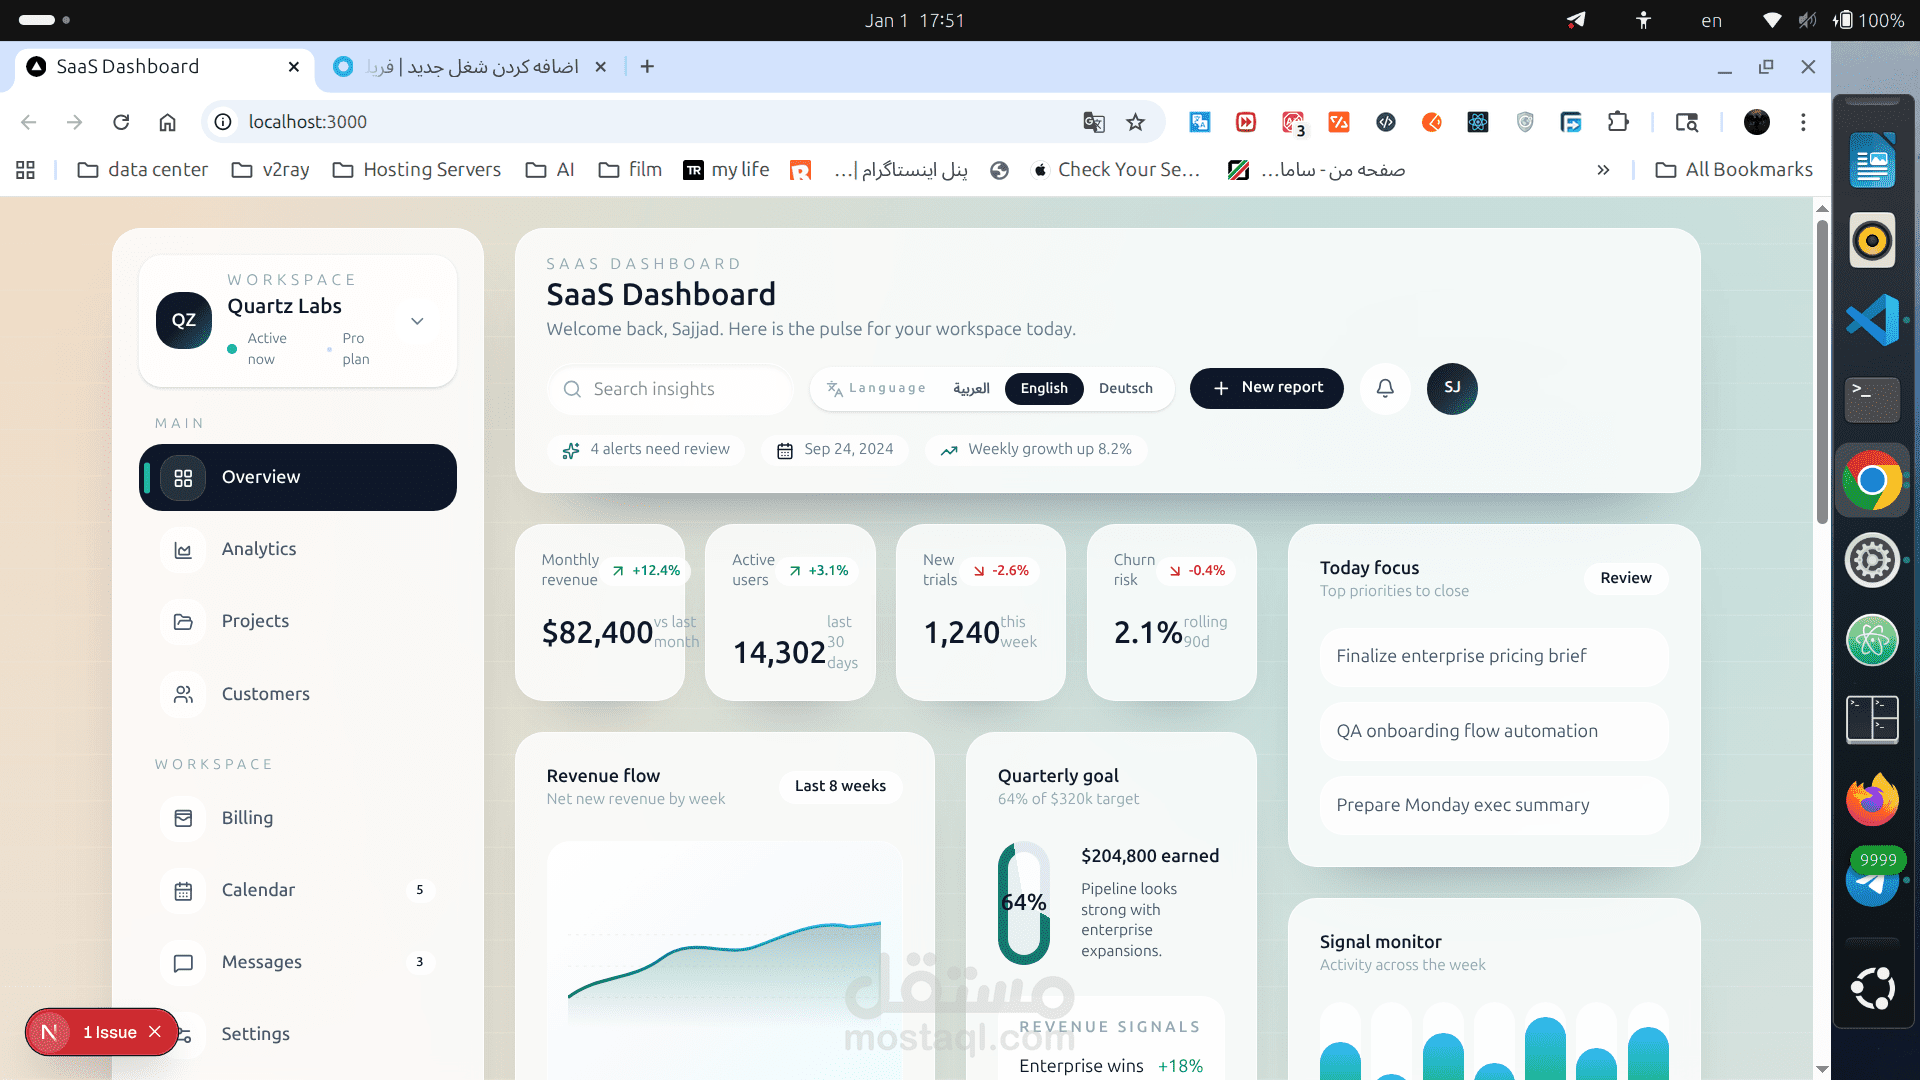Click the Calendar icon in sidebar
Viewport: 1920px width, 1080px height.
[x=183, y=891]
